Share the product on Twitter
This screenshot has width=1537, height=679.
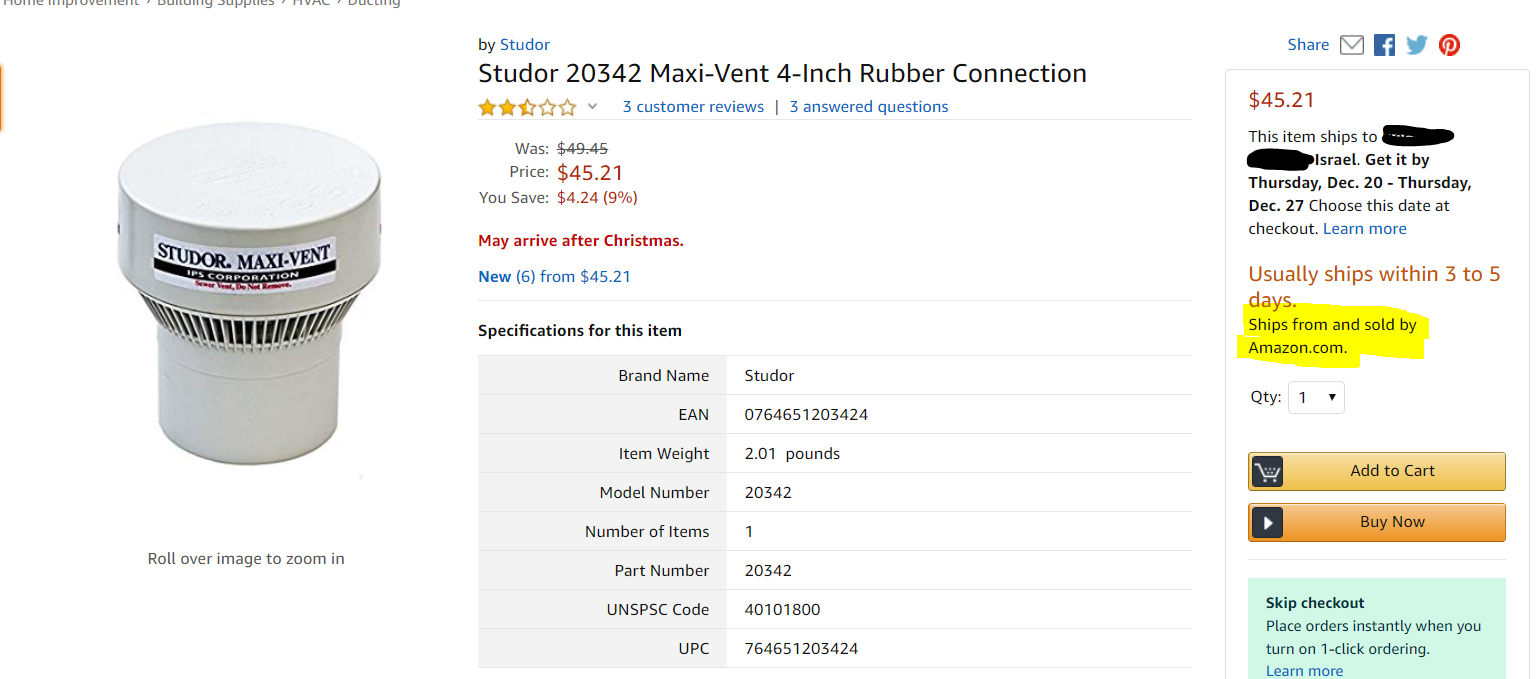(1416, 45)
